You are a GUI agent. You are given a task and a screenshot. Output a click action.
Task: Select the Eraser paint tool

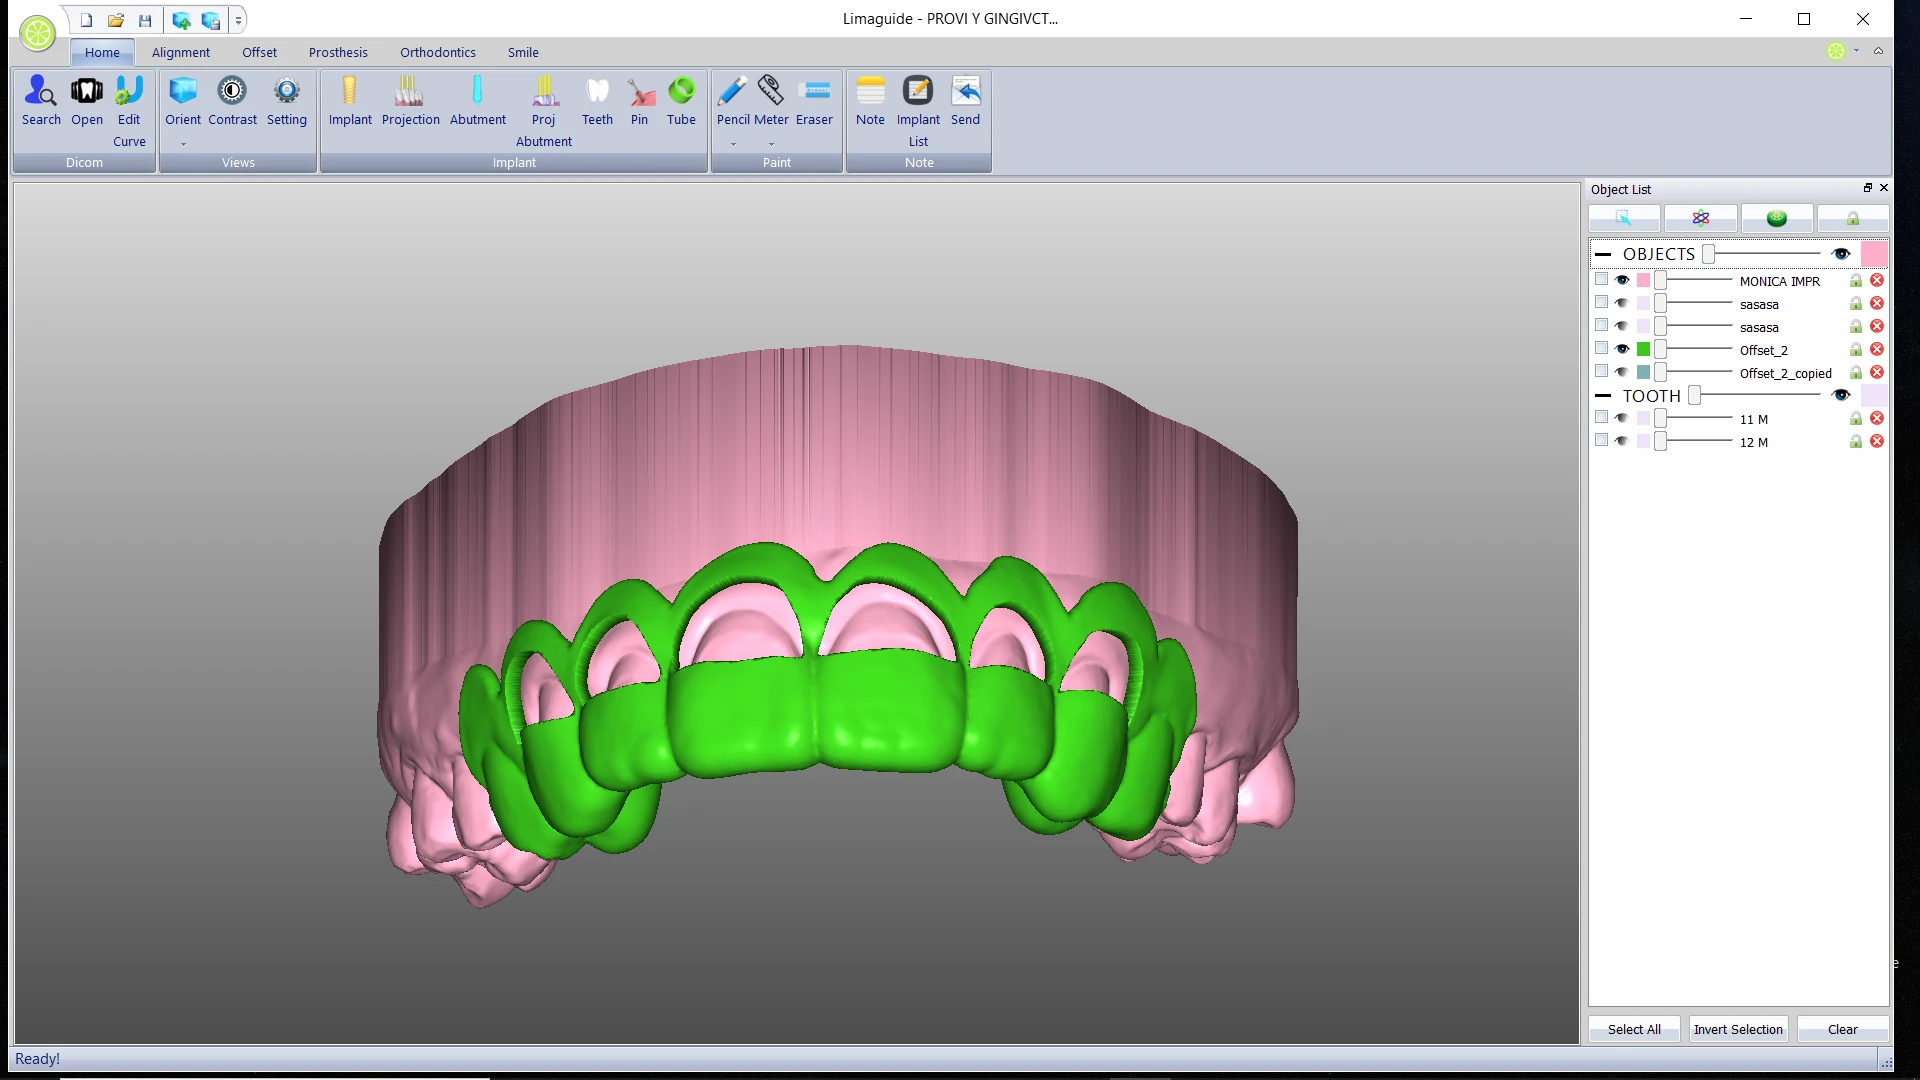[814, 100]
